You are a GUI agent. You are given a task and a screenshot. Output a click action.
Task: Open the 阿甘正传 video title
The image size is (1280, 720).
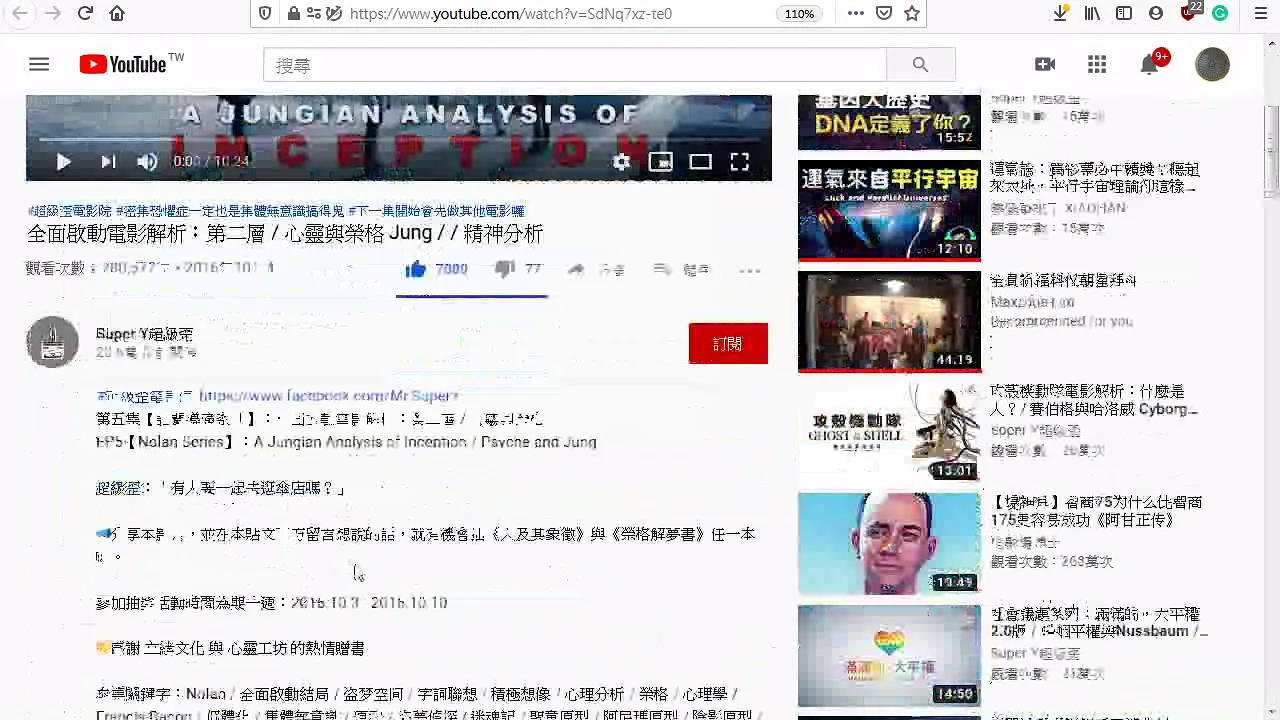pos(1096,511)
